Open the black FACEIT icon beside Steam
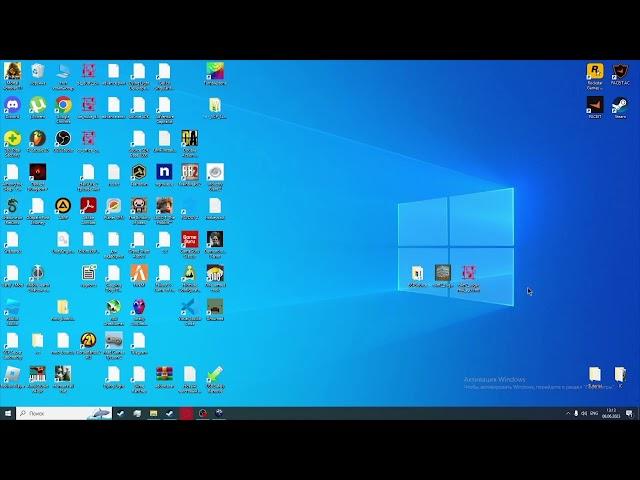The height and width of the screenshot is (480, 640). pos(595,107)
